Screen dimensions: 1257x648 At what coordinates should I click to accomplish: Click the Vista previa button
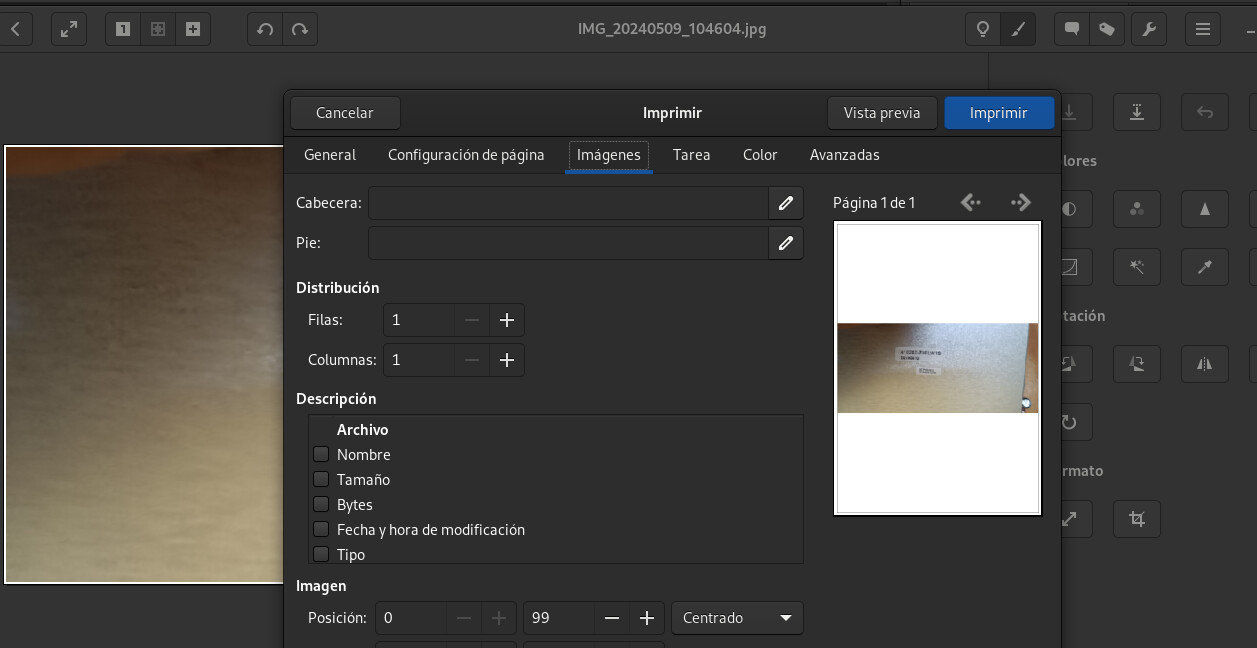(x=882, y=113)
